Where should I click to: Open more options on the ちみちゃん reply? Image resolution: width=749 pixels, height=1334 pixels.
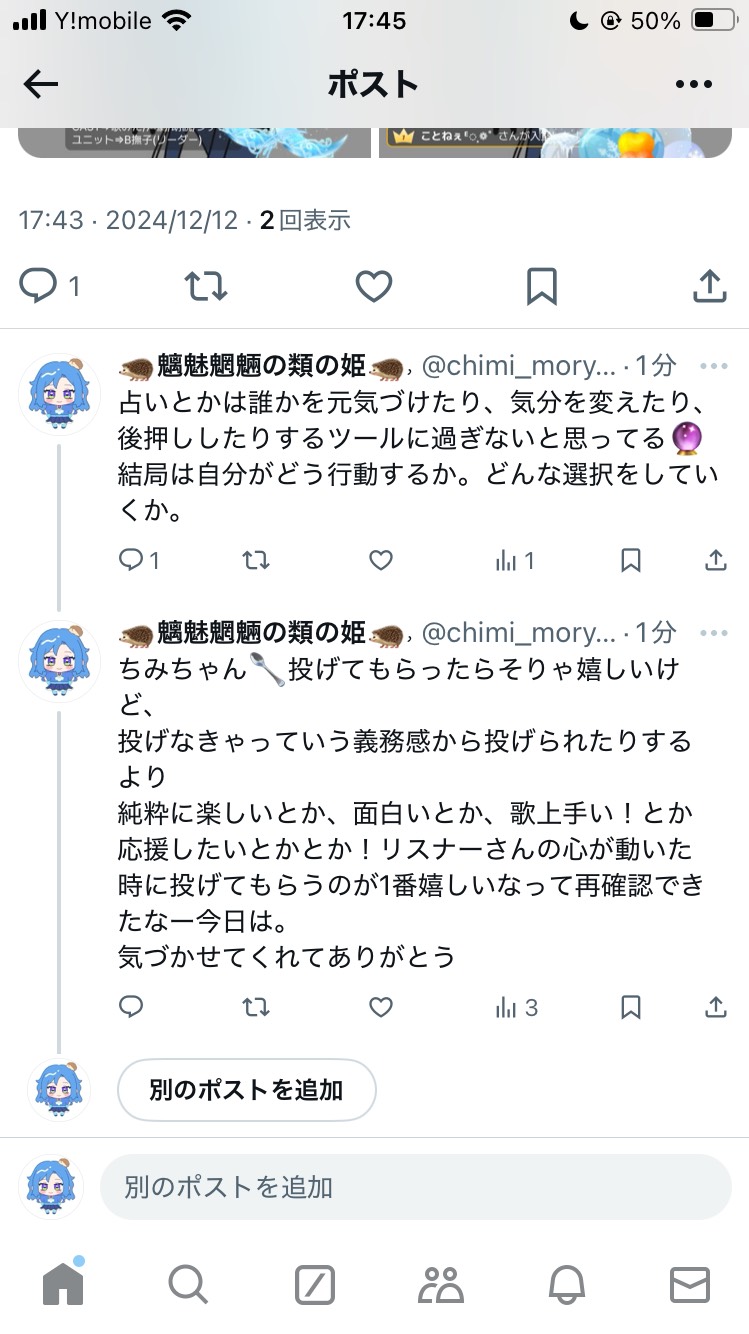coord(713,632)
